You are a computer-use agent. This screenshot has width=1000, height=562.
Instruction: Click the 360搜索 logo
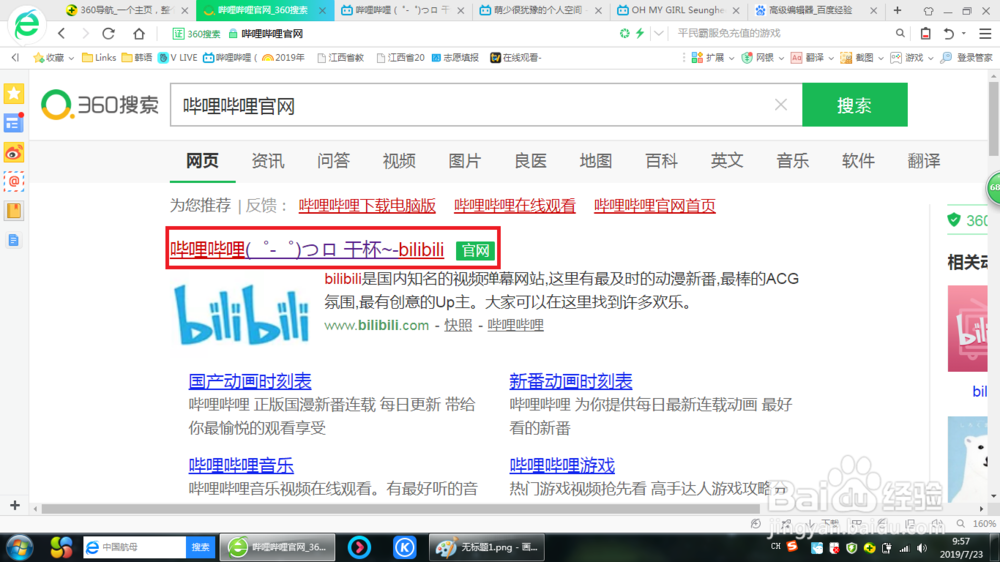pyautogui.click(x=100, y=105)
